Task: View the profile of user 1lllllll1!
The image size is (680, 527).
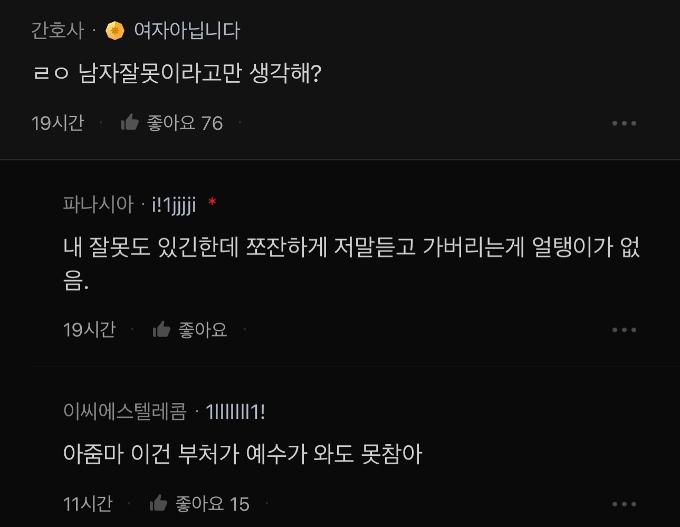Action: (235, 411)
